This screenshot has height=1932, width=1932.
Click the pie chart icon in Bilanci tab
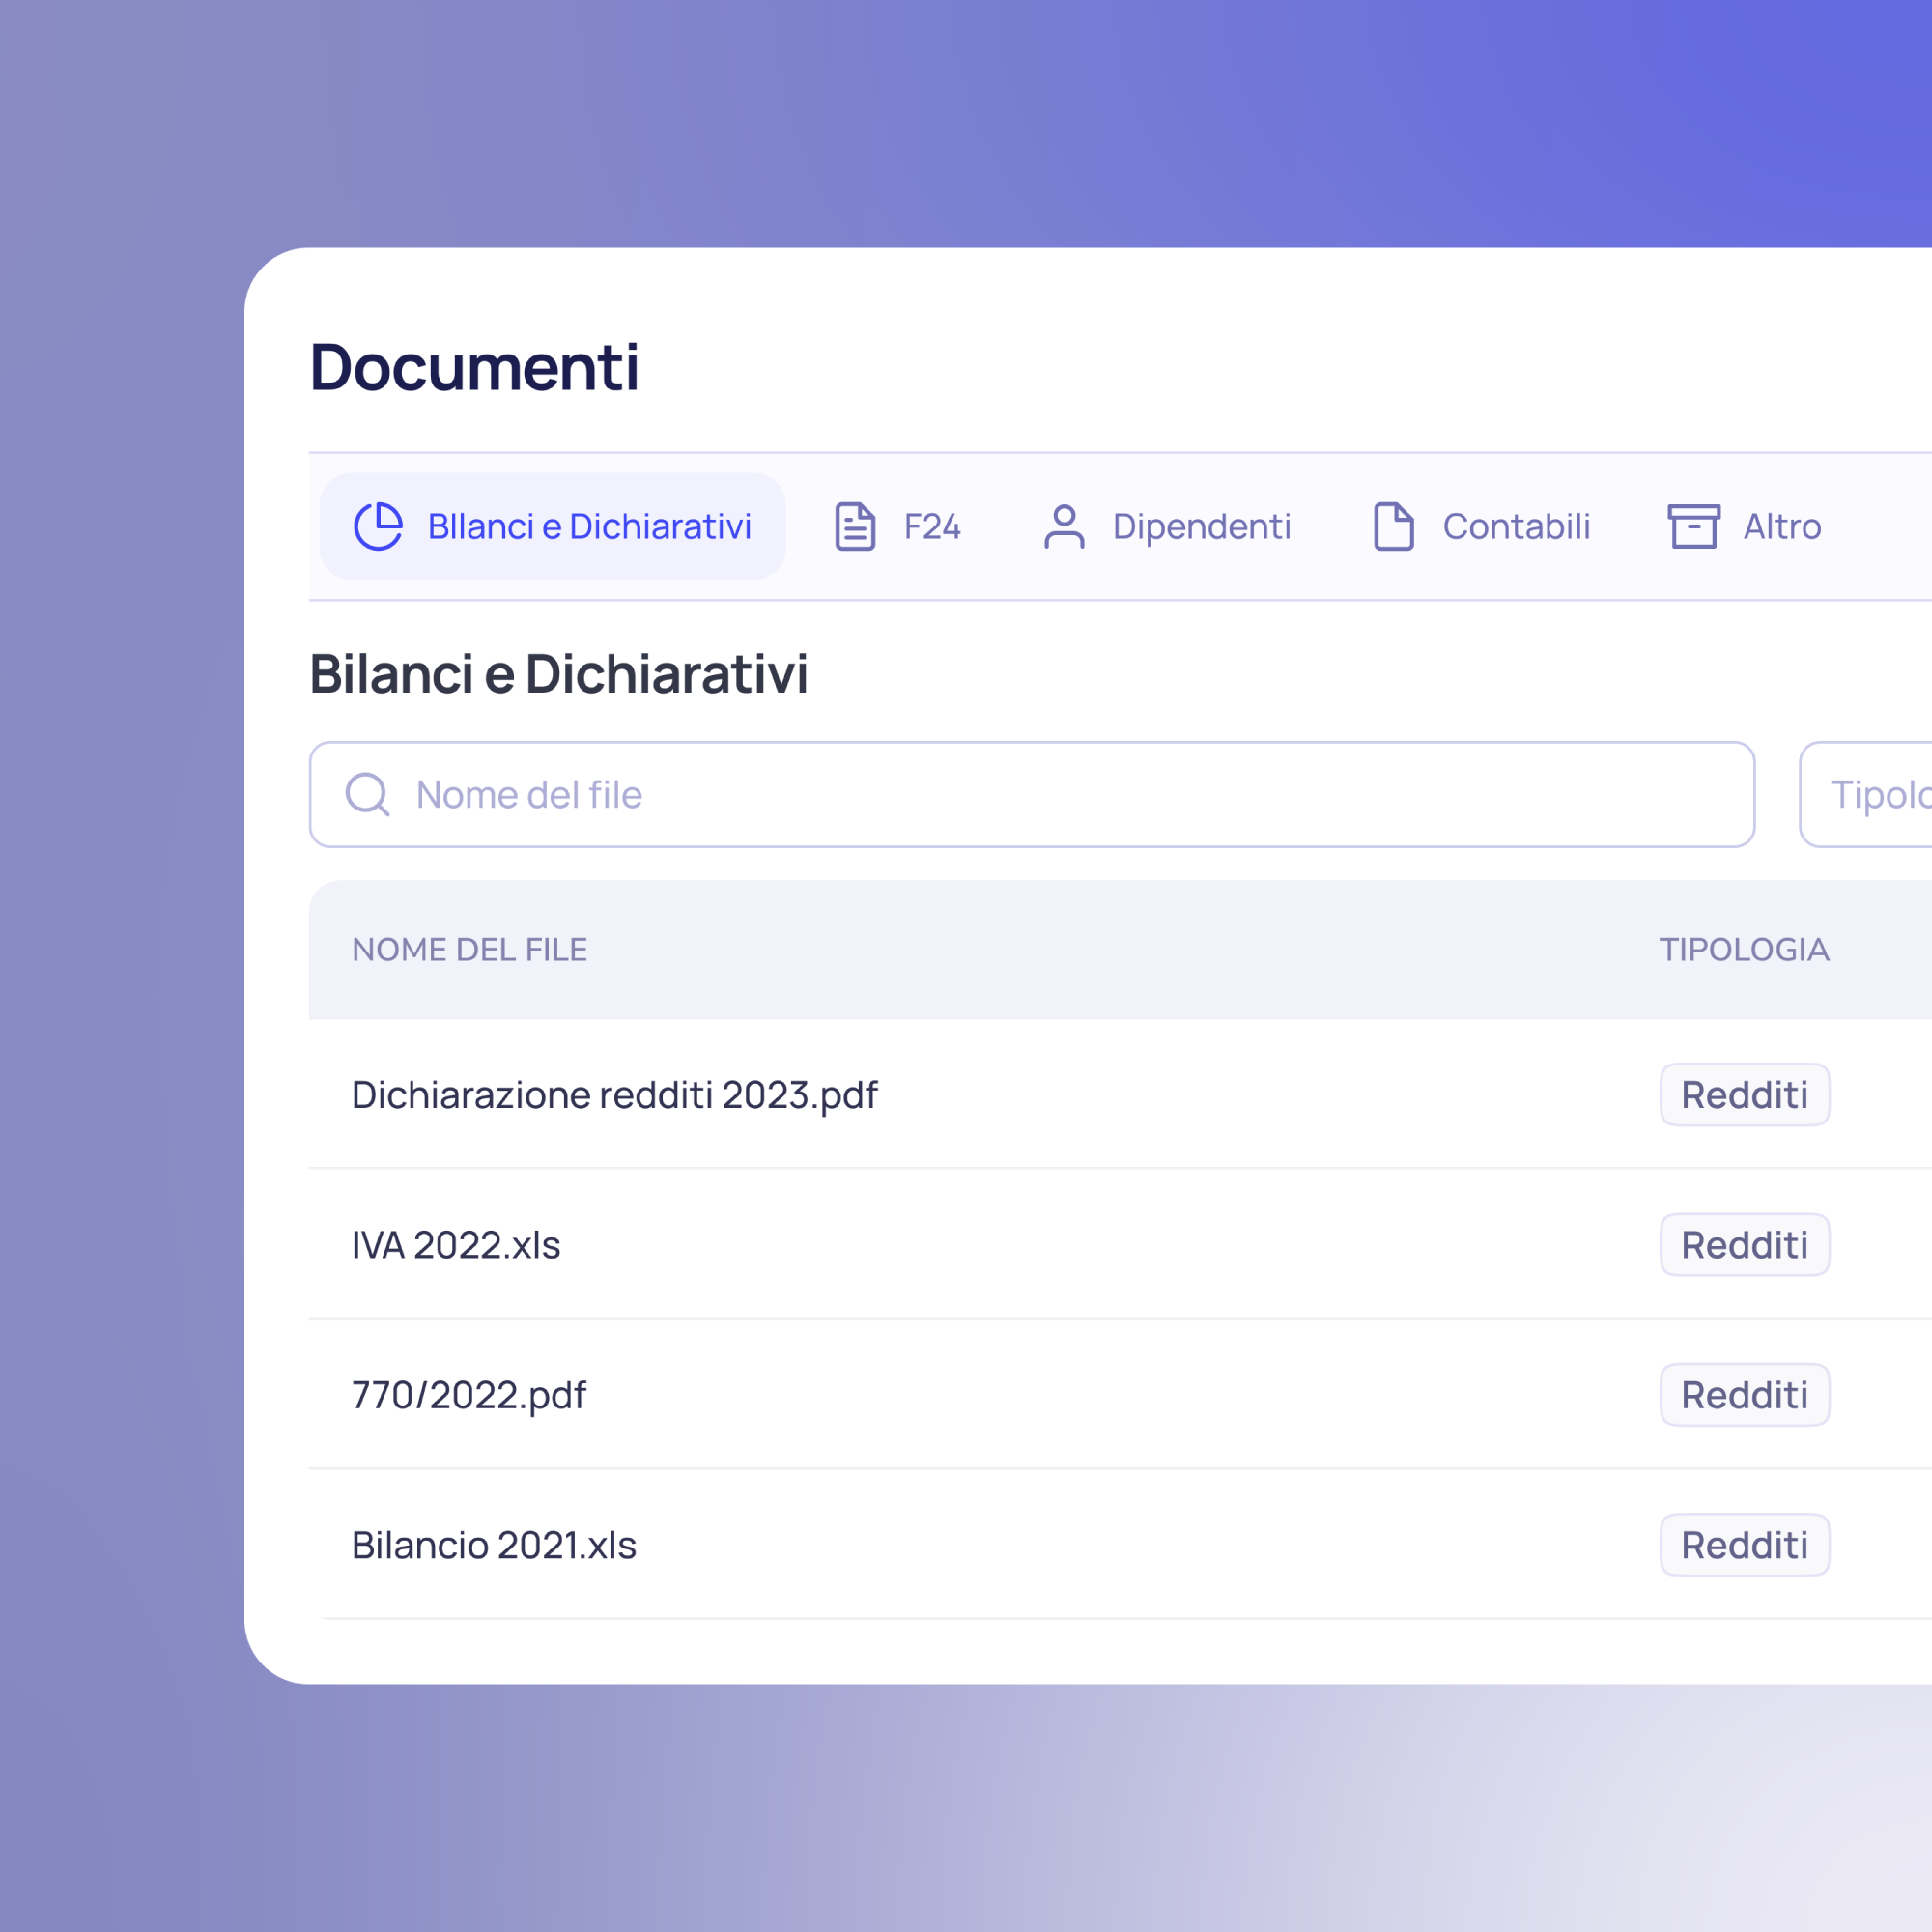(378, 526)
